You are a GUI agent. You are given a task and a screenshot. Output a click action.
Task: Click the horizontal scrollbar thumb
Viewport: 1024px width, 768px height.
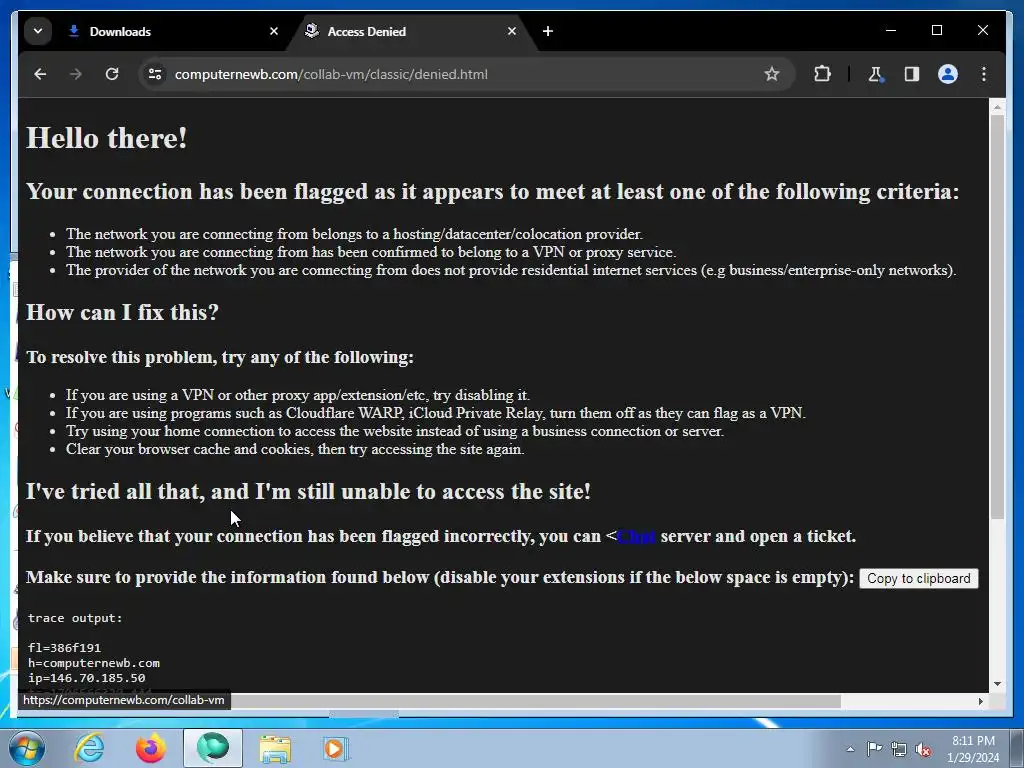click(x=536, y=701)
